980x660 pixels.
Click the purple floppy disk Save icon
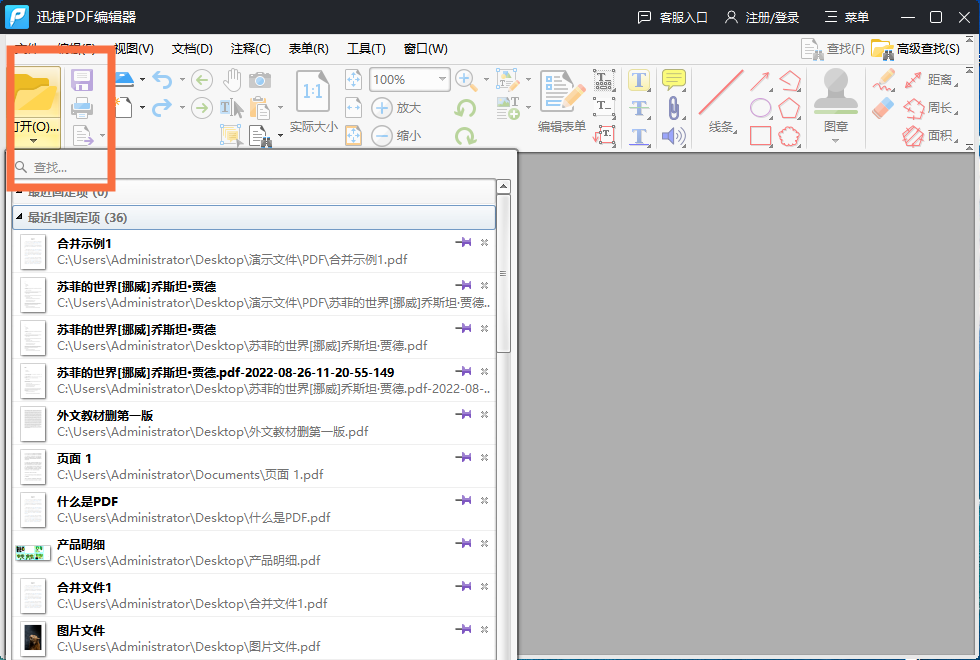[x=82, y=80]
